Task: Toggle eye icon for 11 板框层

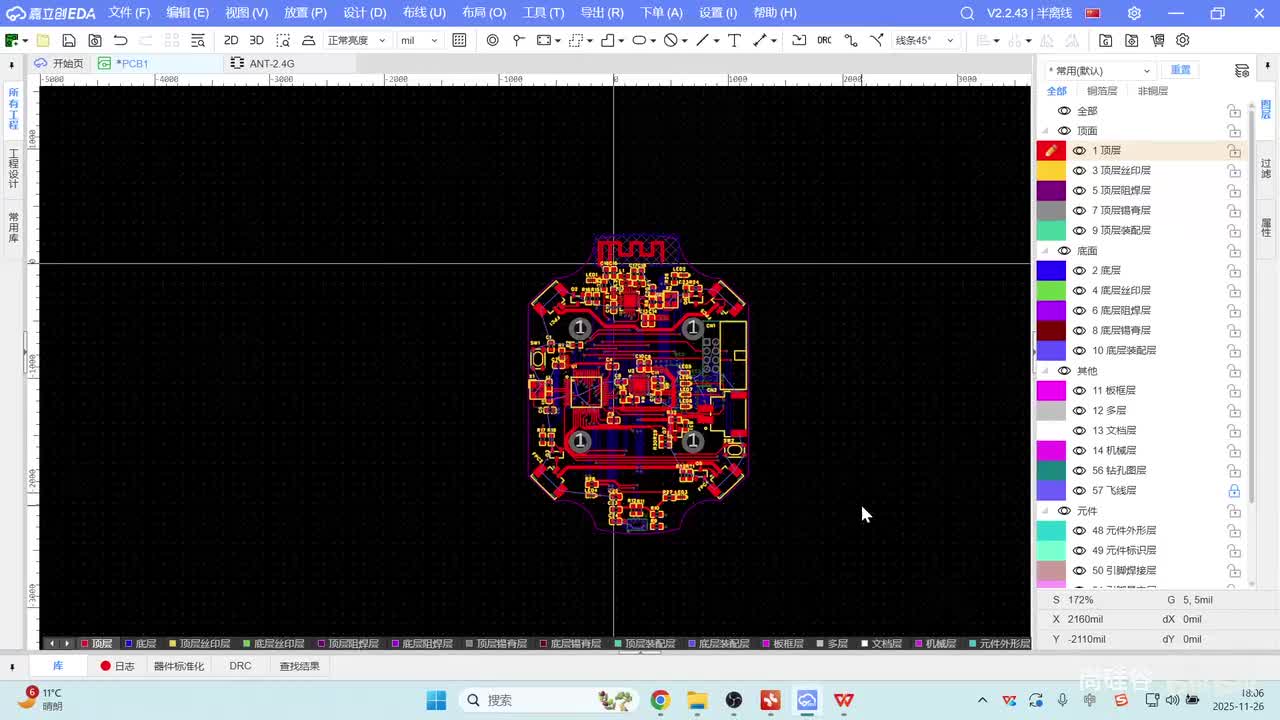Action: (1079, 390)
